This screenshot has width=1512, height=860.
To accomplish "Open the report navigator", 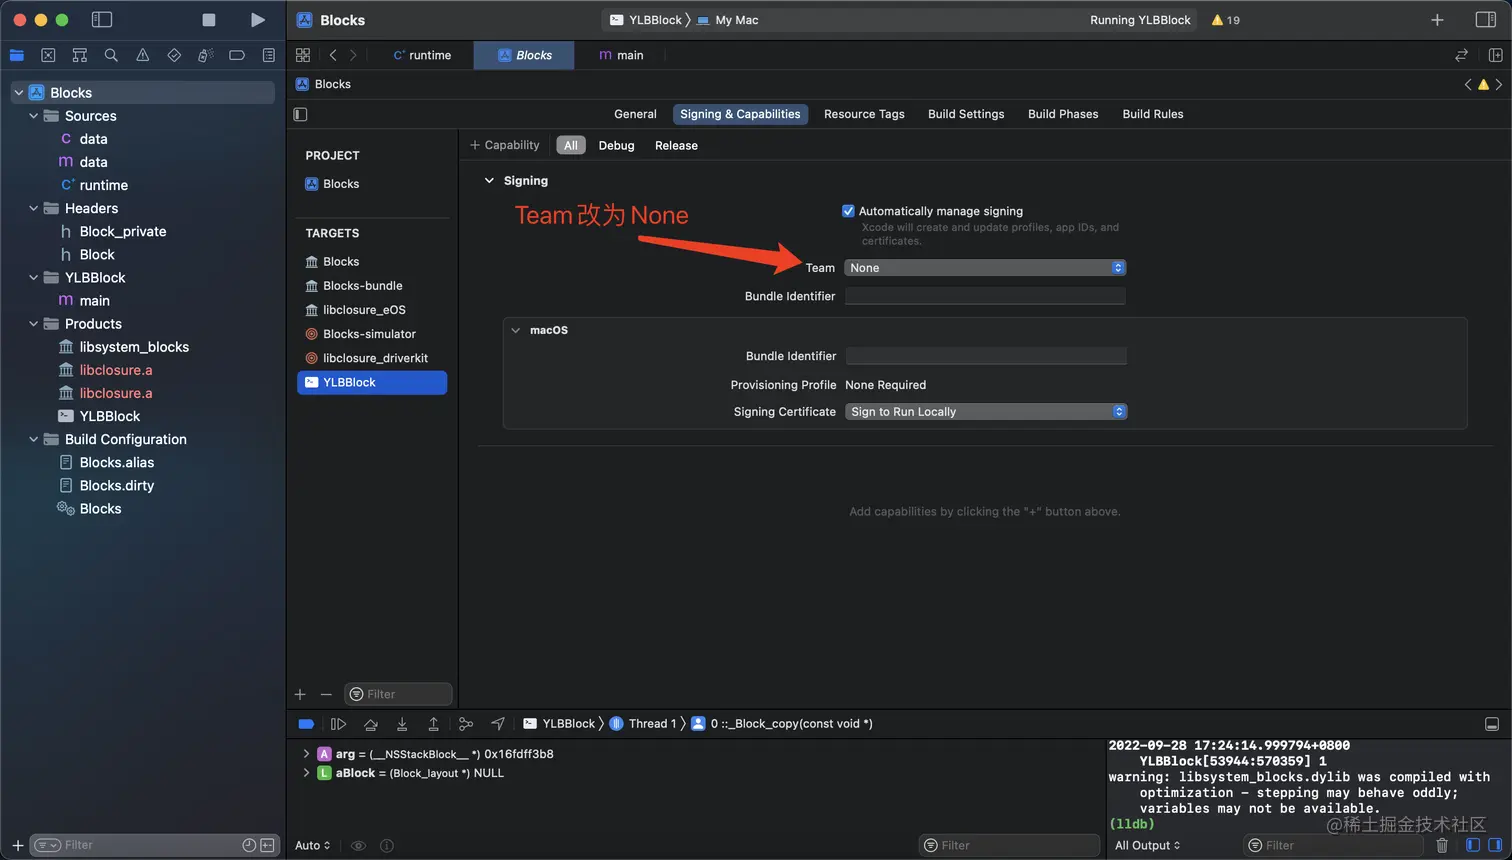I will click(268, 55).
